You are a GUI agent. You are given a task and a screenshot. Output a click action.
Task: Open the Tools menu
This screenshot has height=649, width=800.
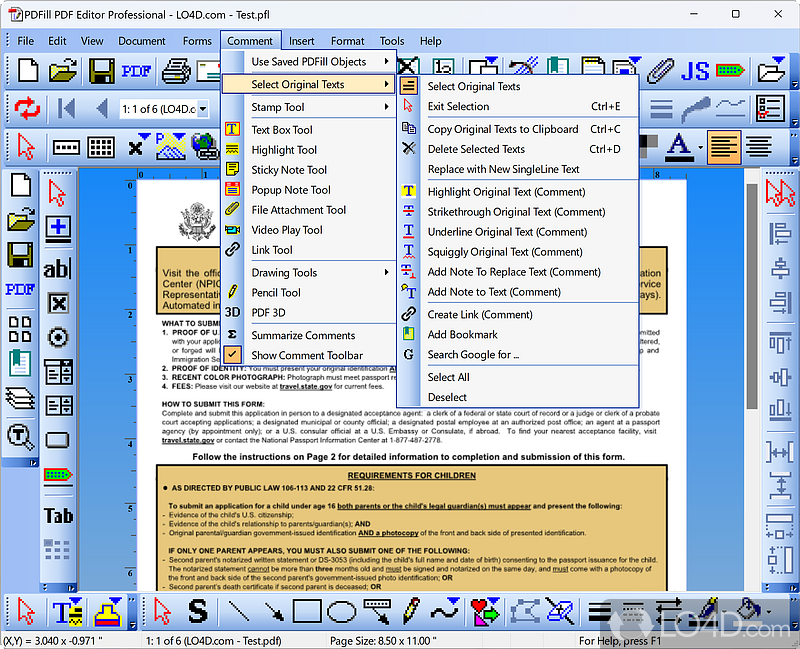(x=392, y=41)
